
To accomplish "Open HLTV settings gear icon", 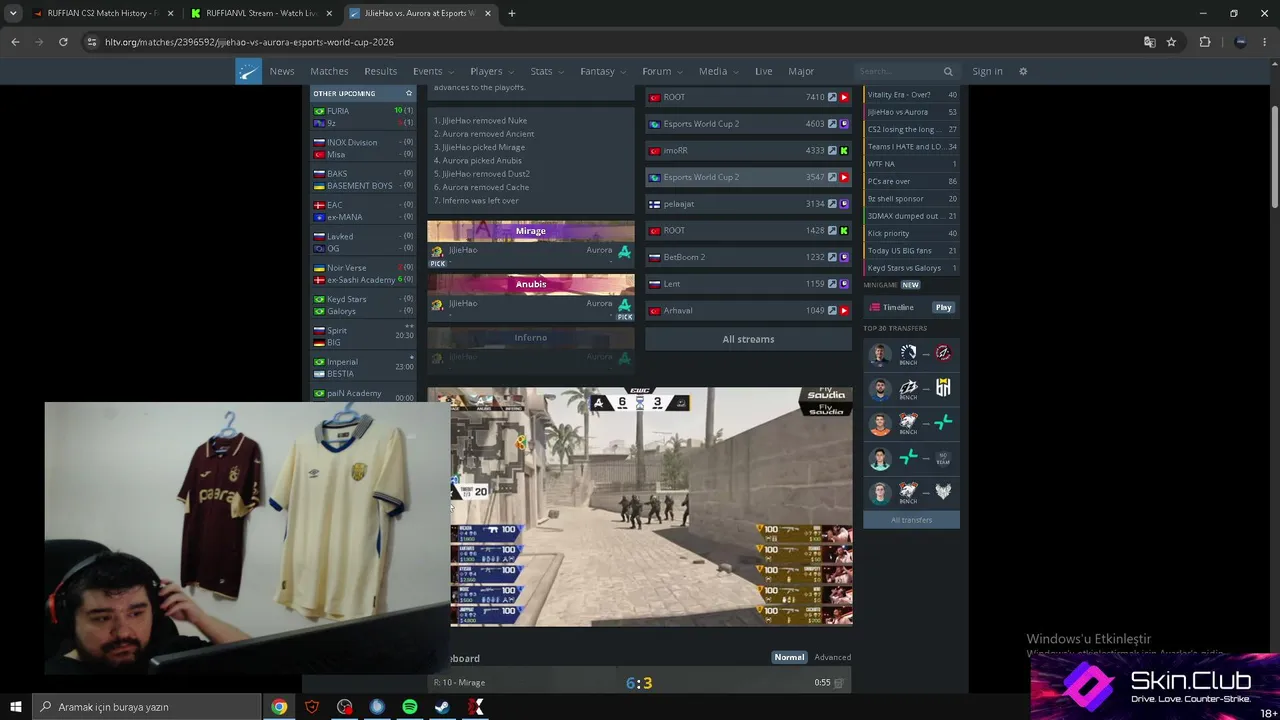I will 1023,72.
